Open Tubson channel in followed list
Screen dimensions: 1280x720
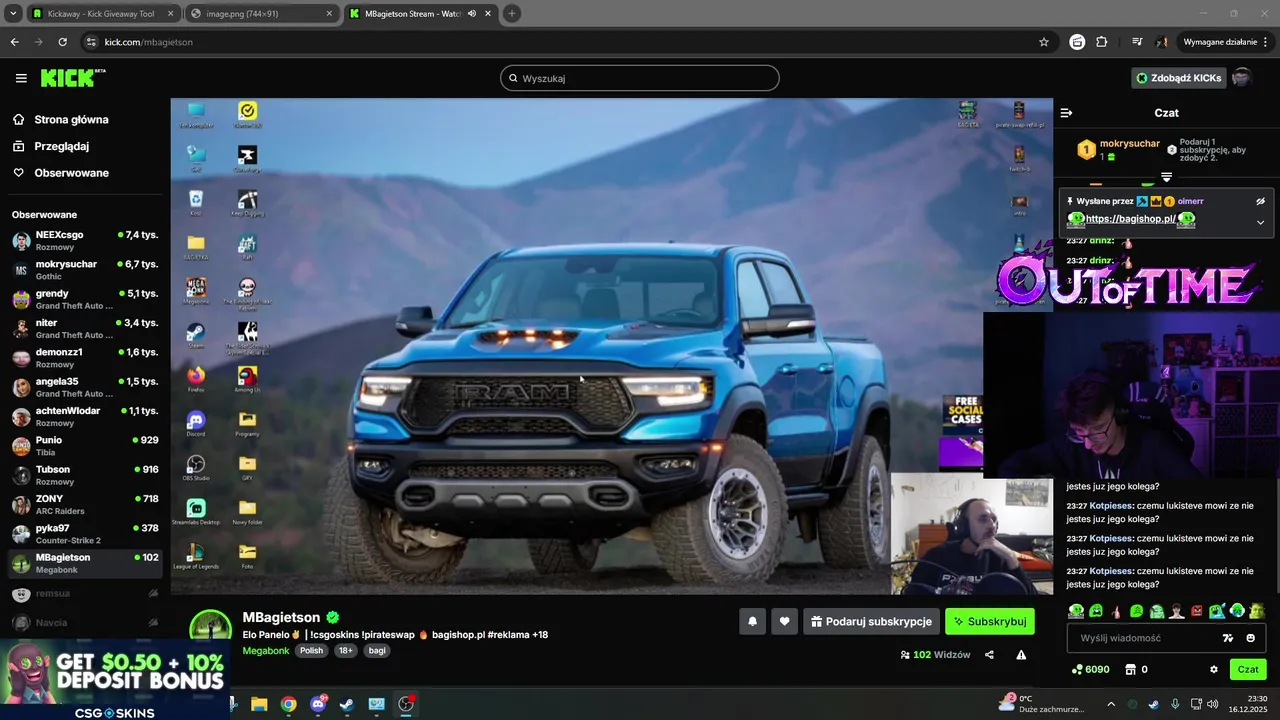(x=85, y=475)
